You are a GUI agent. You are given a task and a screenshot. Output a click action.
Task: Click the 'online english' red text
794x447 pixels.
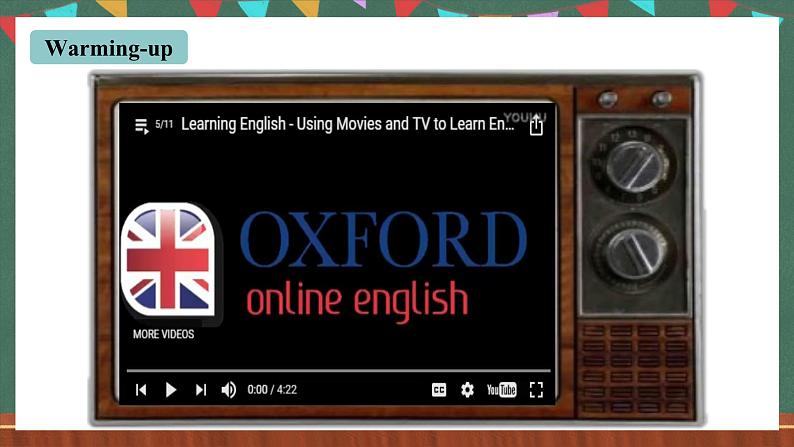pyautogui.click(x=358, y=301)
